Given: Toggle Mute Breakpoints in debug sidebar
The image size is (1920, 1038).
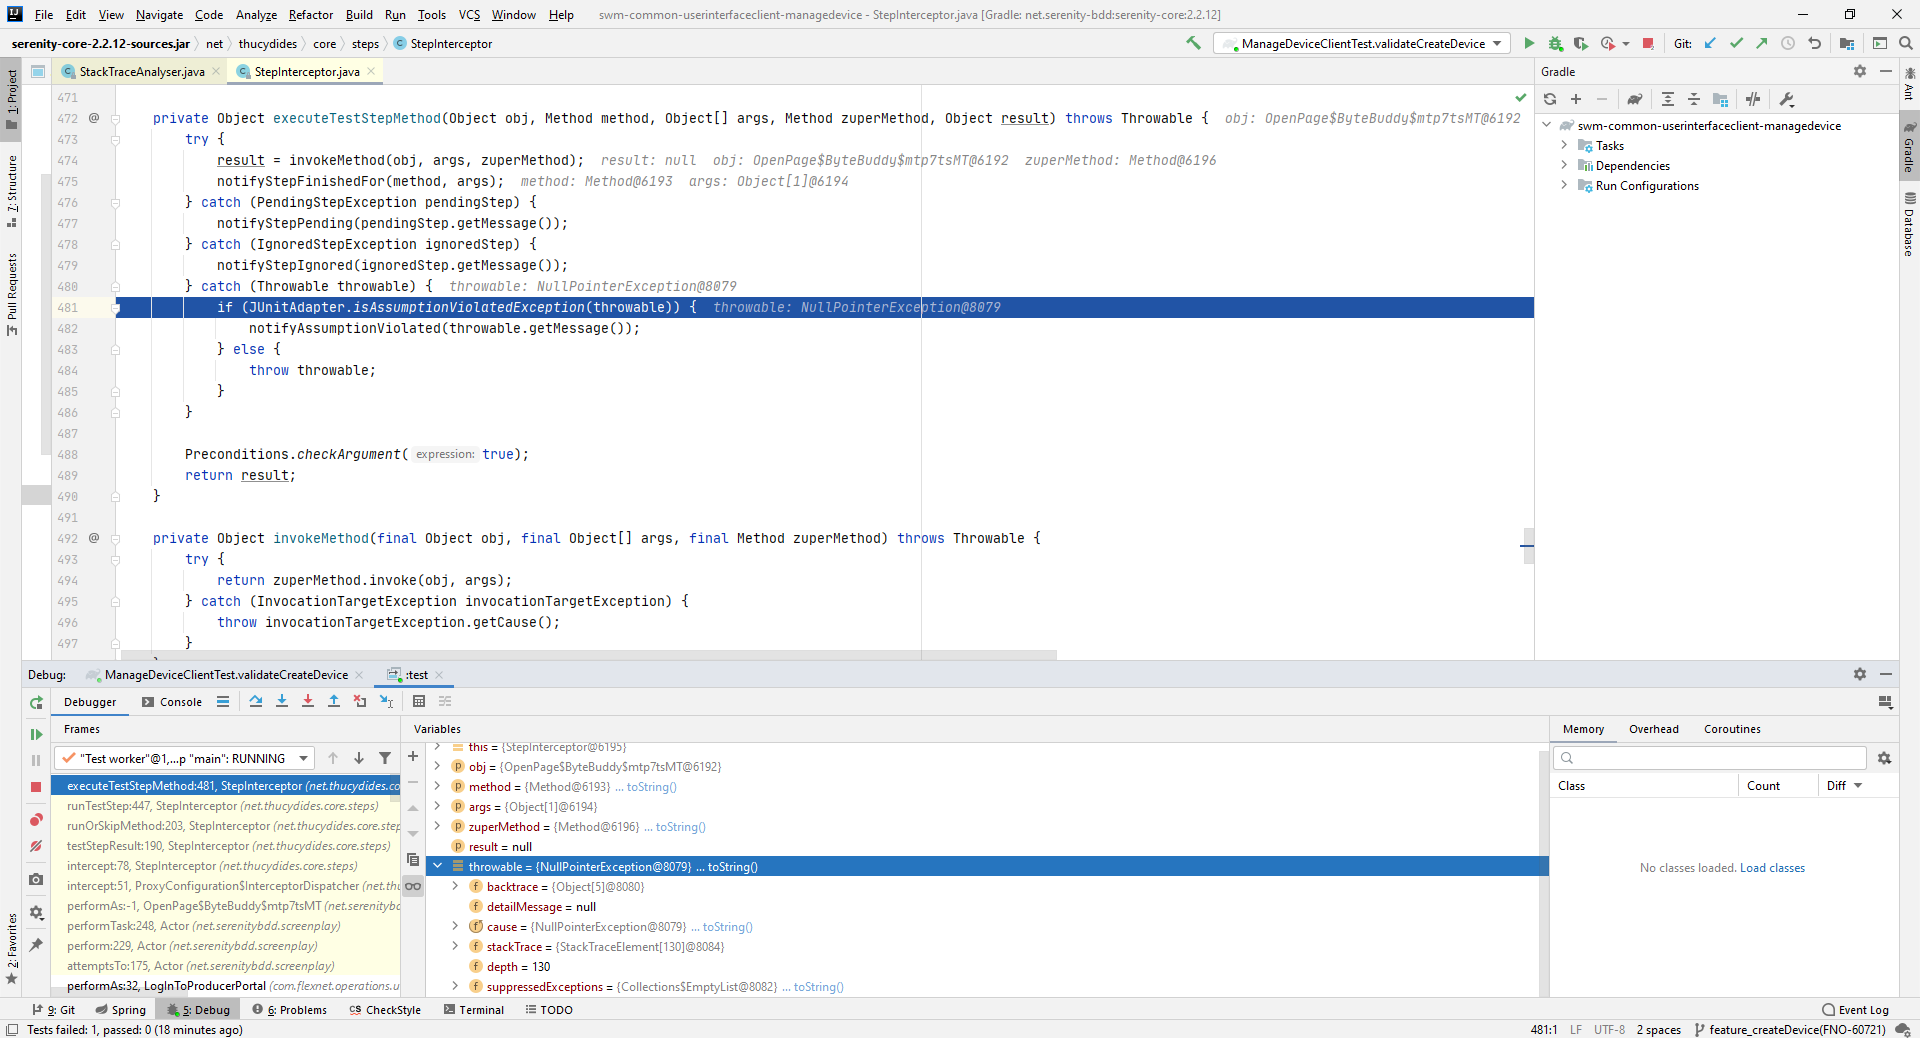Looking at the screenshot, I should (x=36, y=846).
